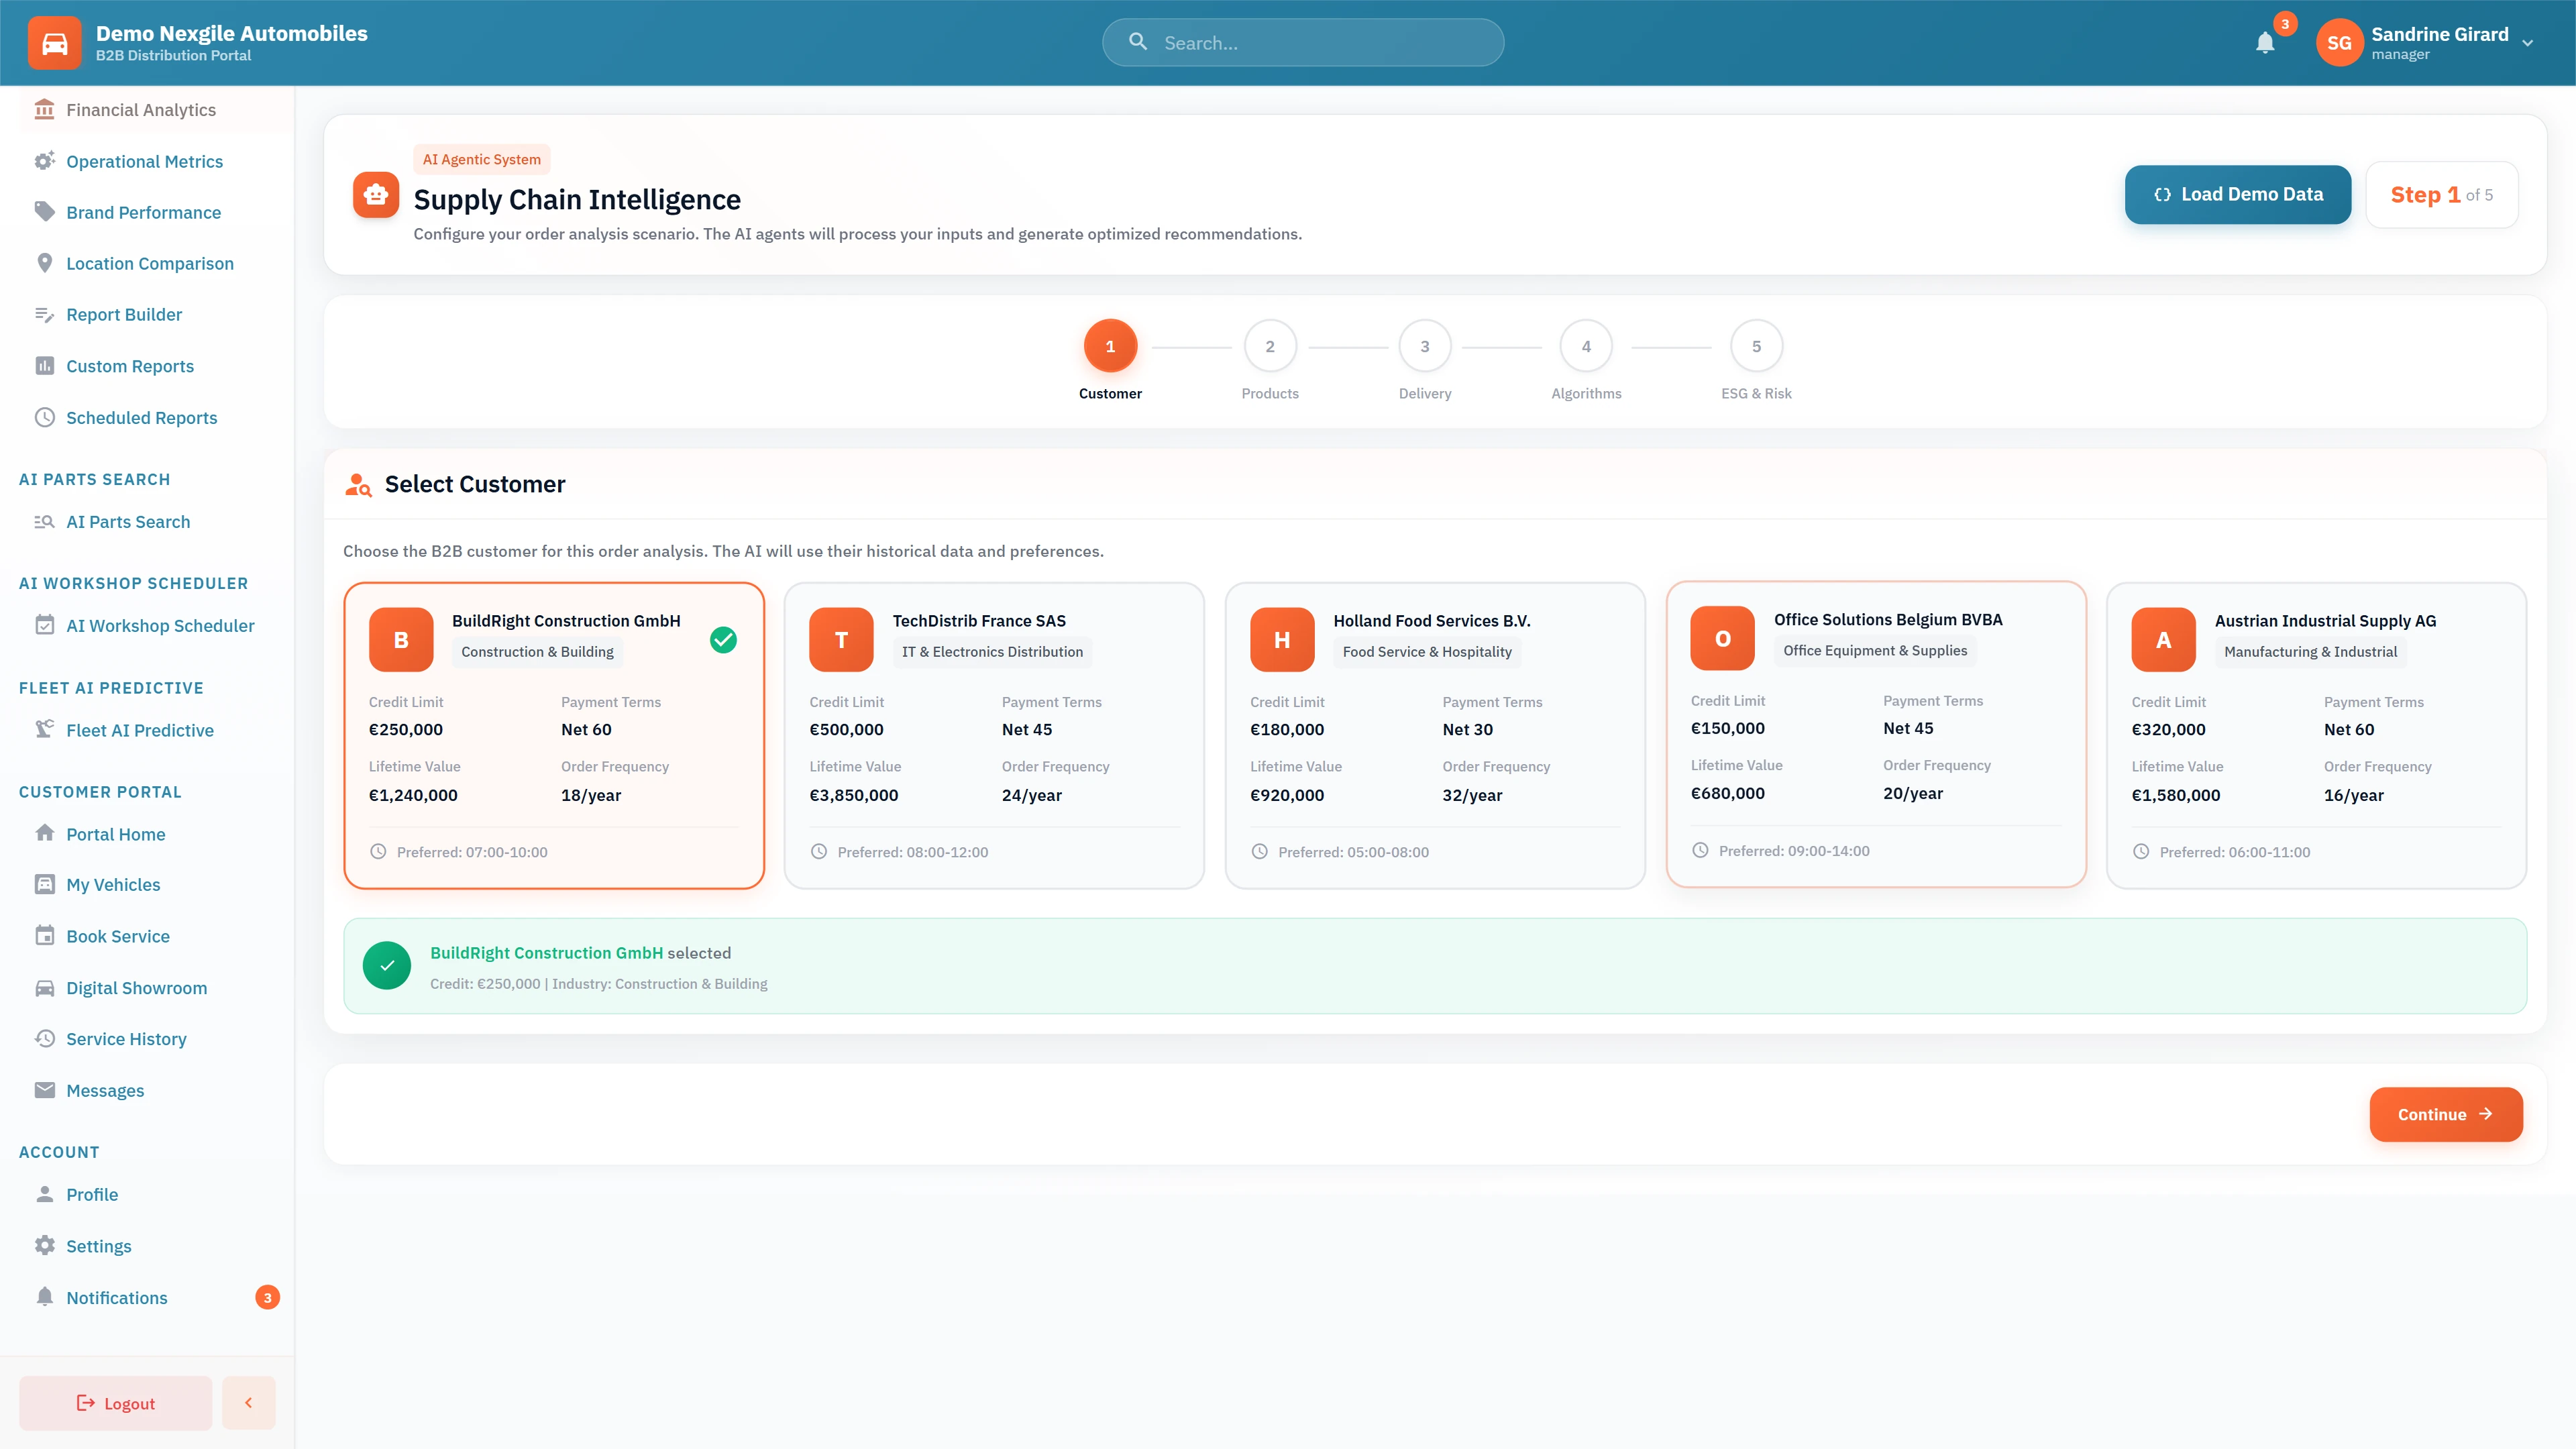Open Scheduled Reports from the sidebar
The width and height of the screenshot is (2576, 1449).
click(141, 417)
